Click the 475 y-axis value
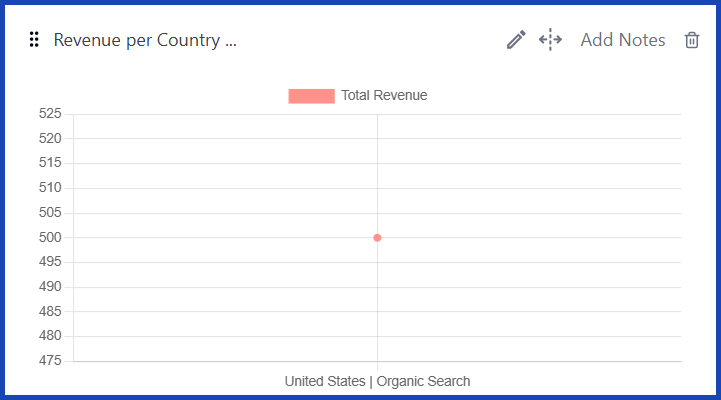 coord(50,360)
